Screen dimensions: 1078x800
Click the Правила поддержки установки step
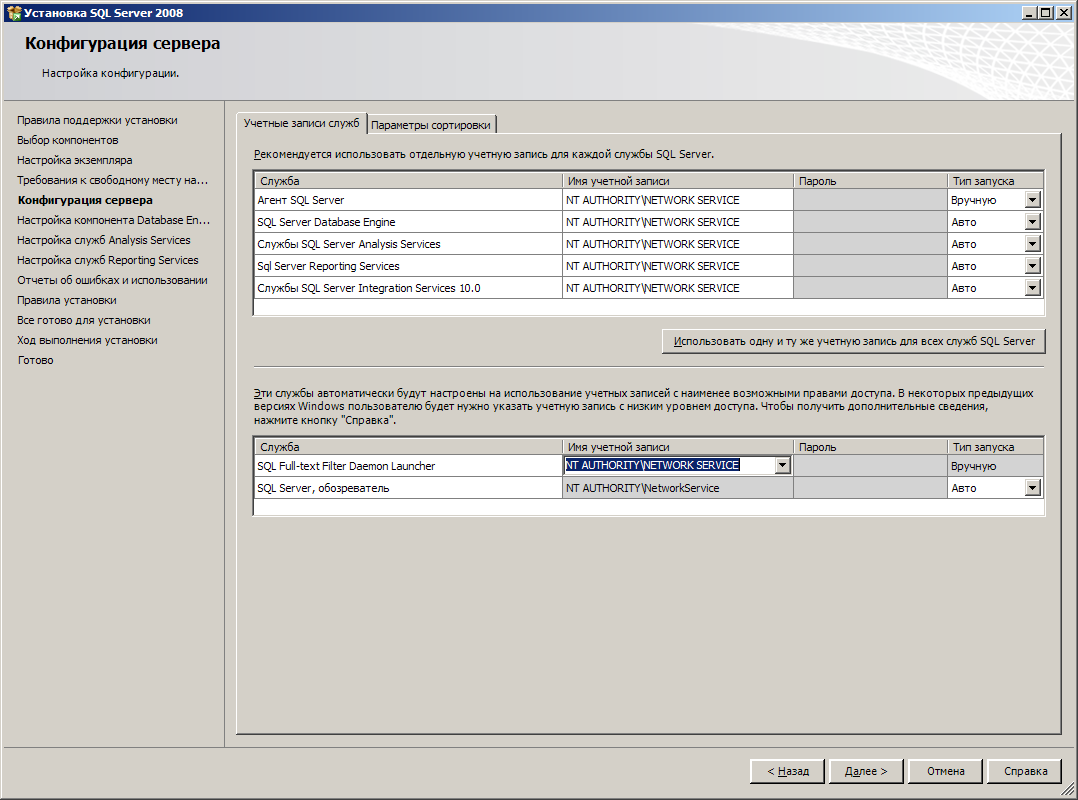(x=97, y=120)
